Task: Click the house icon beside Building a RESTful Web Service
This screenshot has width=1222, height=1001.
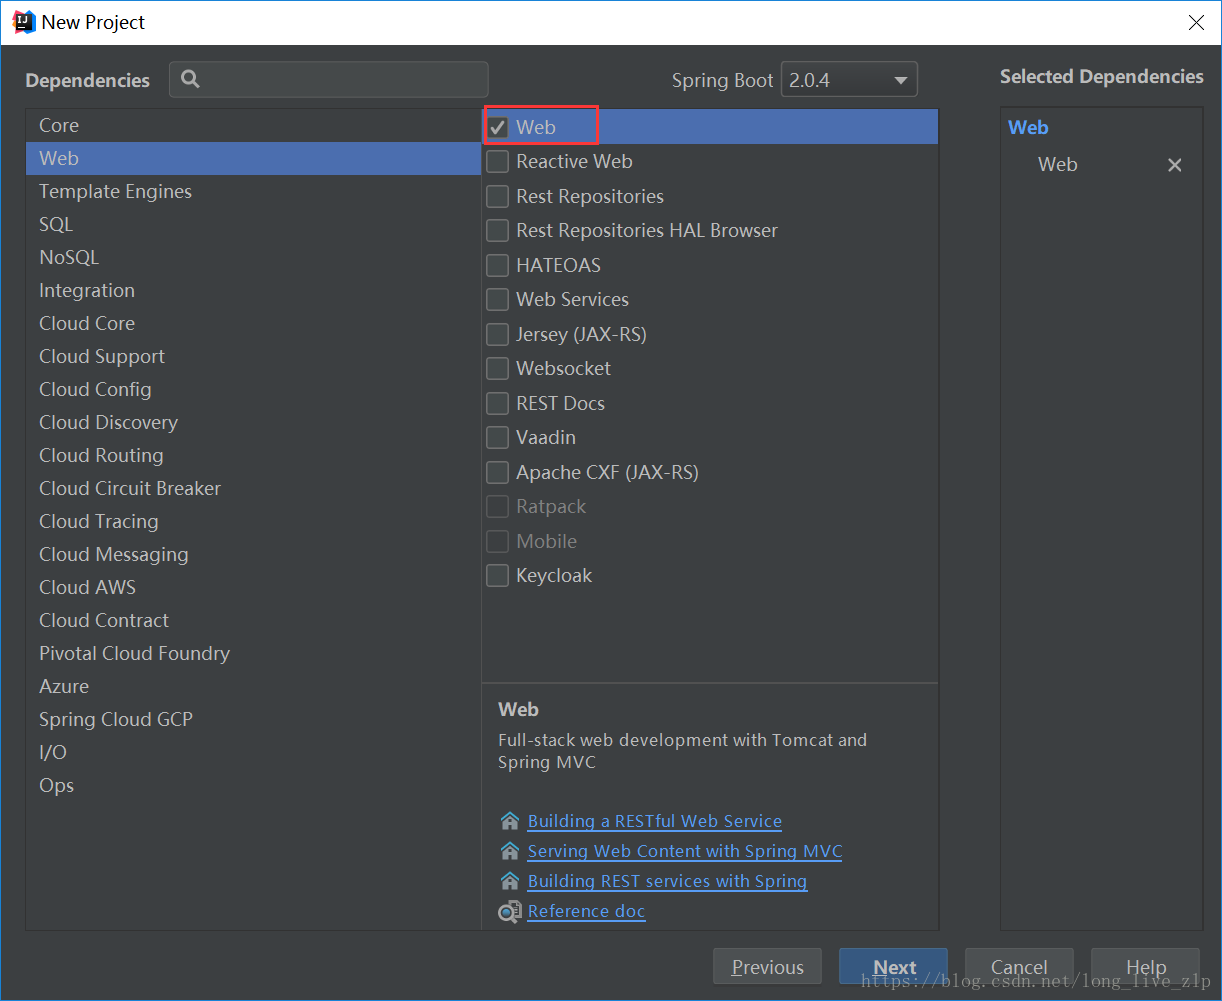Action: tap(510, 821)
